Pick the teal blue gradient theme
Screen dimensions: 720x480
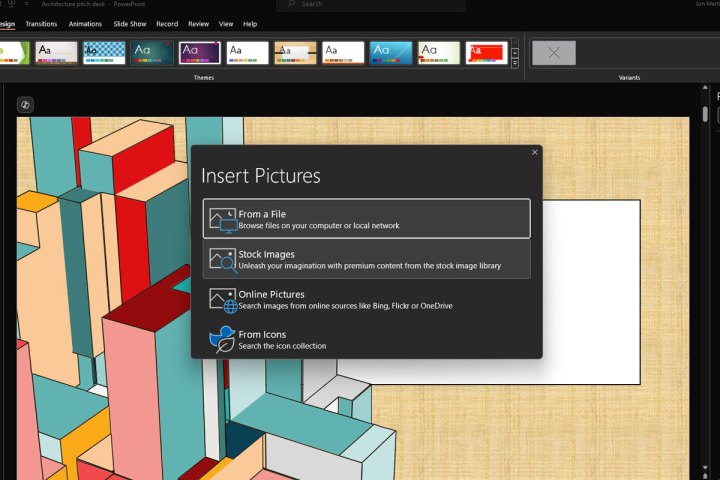391,52
